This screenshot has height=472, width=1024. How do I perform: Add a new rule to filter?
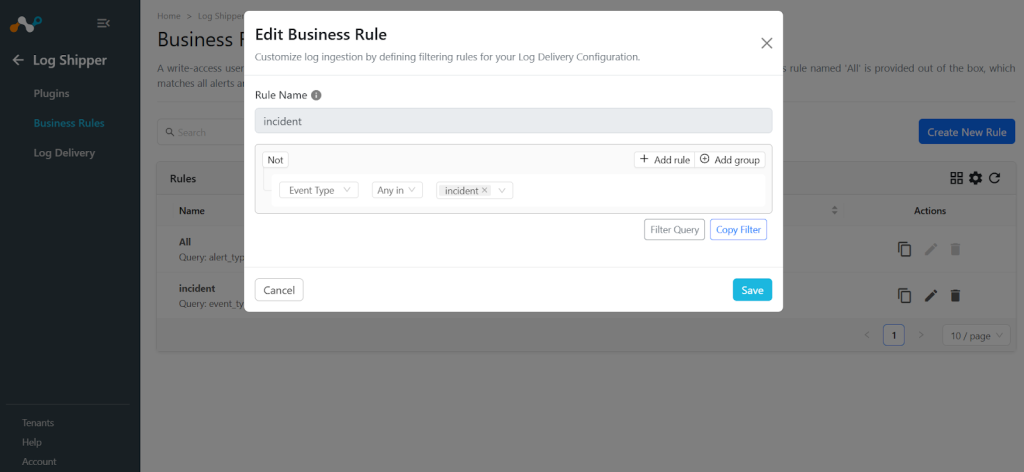click(x=664, y=159)
